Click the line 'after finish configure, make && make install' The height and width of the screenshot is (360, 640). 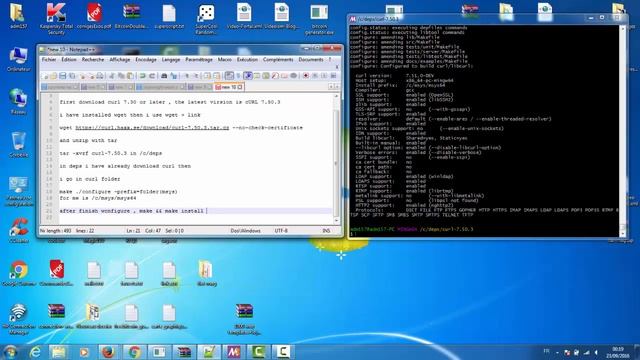(131, 211)
